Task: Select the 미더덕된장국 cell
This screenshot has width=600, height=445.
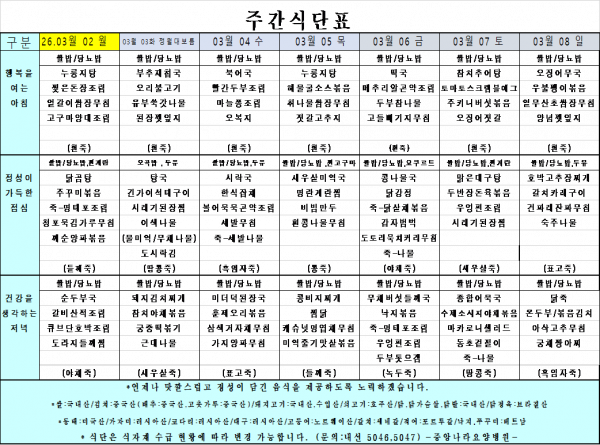Action: 238,298
